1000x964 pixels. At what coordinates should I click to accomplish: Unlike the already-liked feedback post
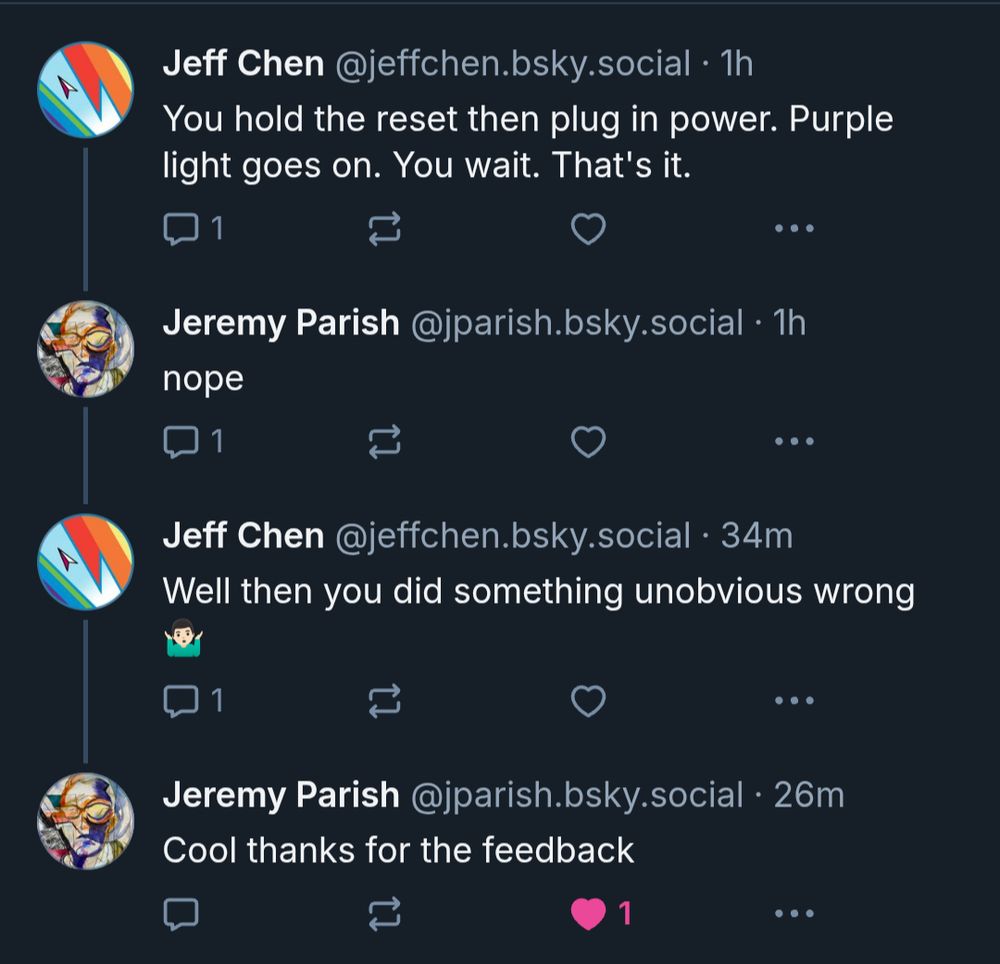point(588,912)
